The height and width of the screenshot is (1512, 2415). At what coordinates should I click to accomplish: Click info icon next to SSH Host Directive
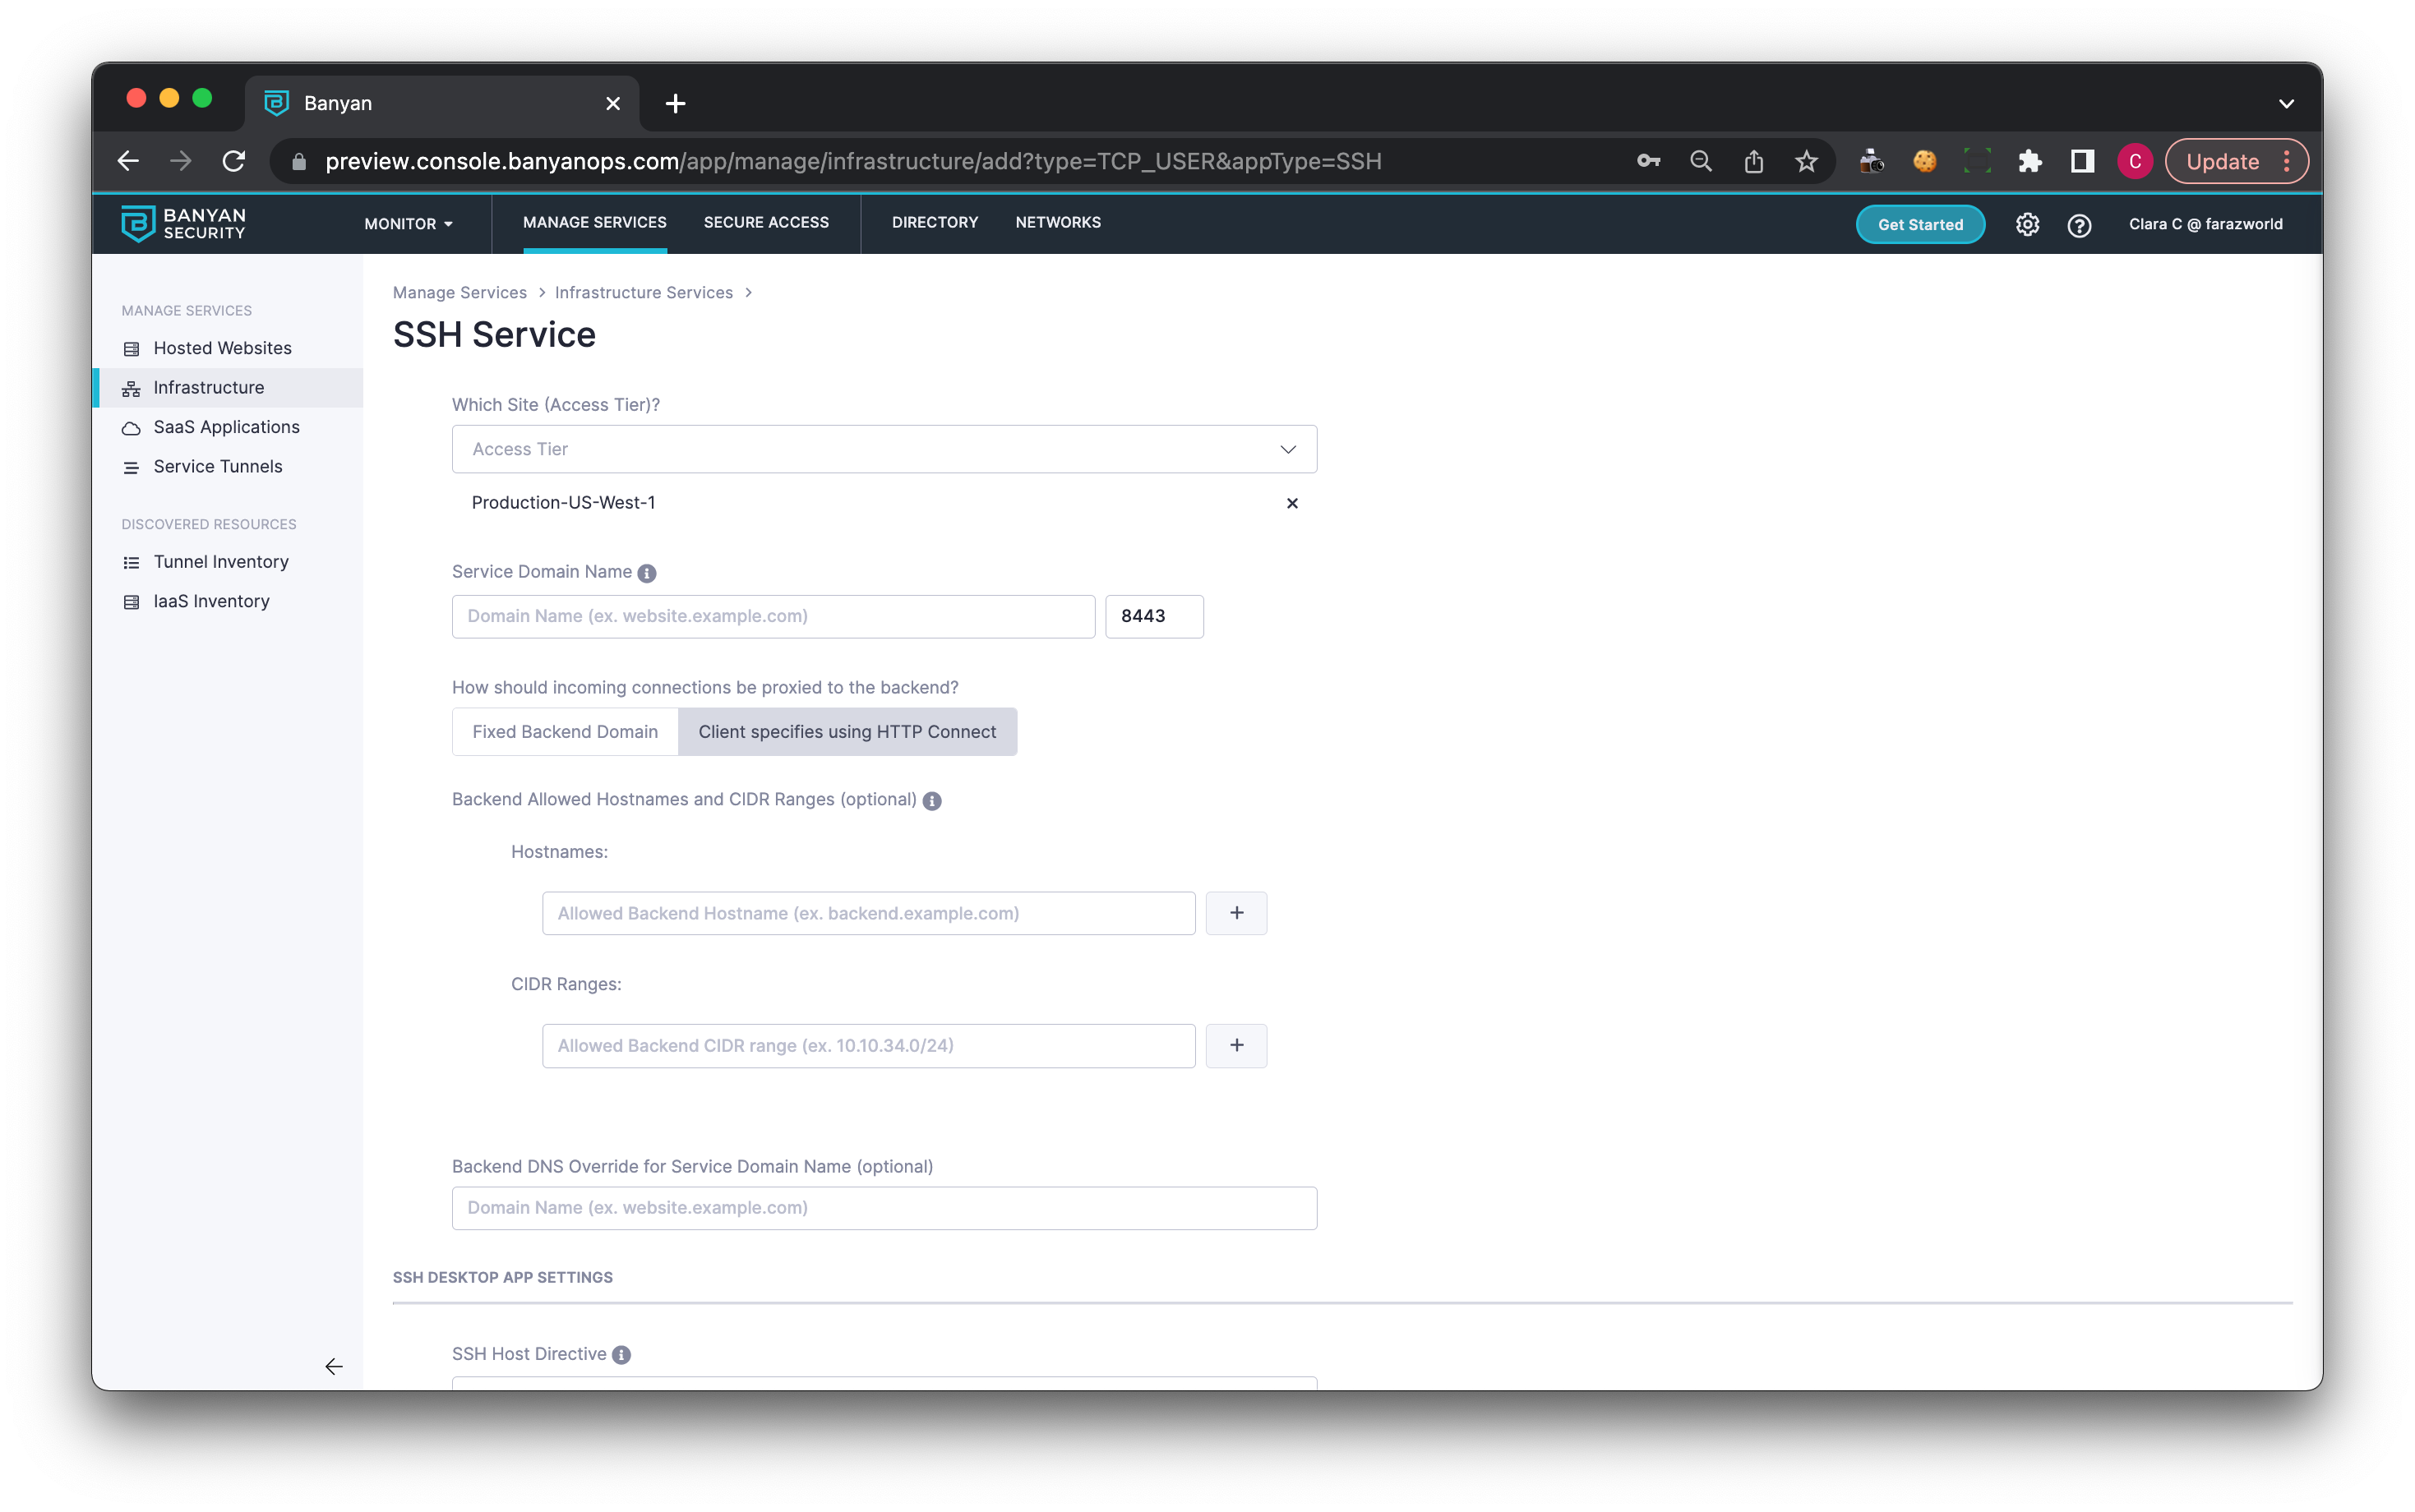[621, 1355]
